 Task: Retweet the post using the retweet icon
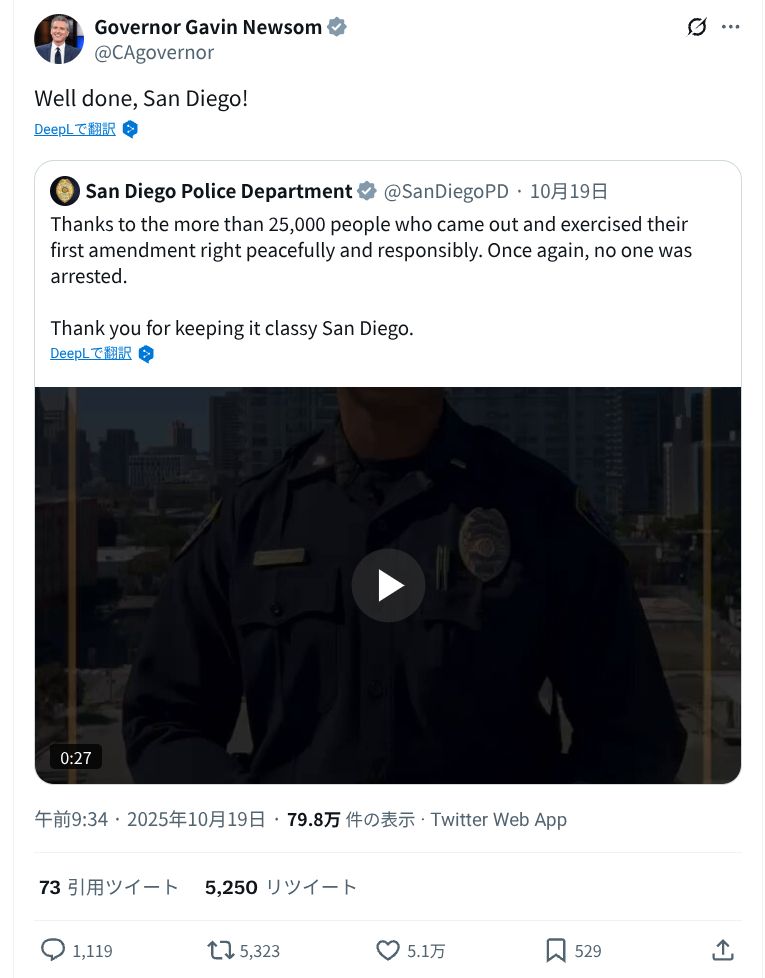point(218,950)
